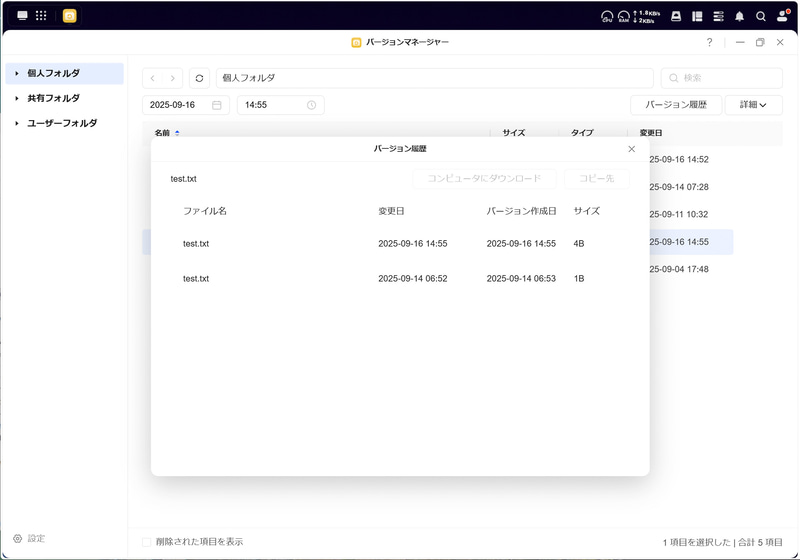Open the user account icon
This screenshot has width=800, height=560.
782,16
